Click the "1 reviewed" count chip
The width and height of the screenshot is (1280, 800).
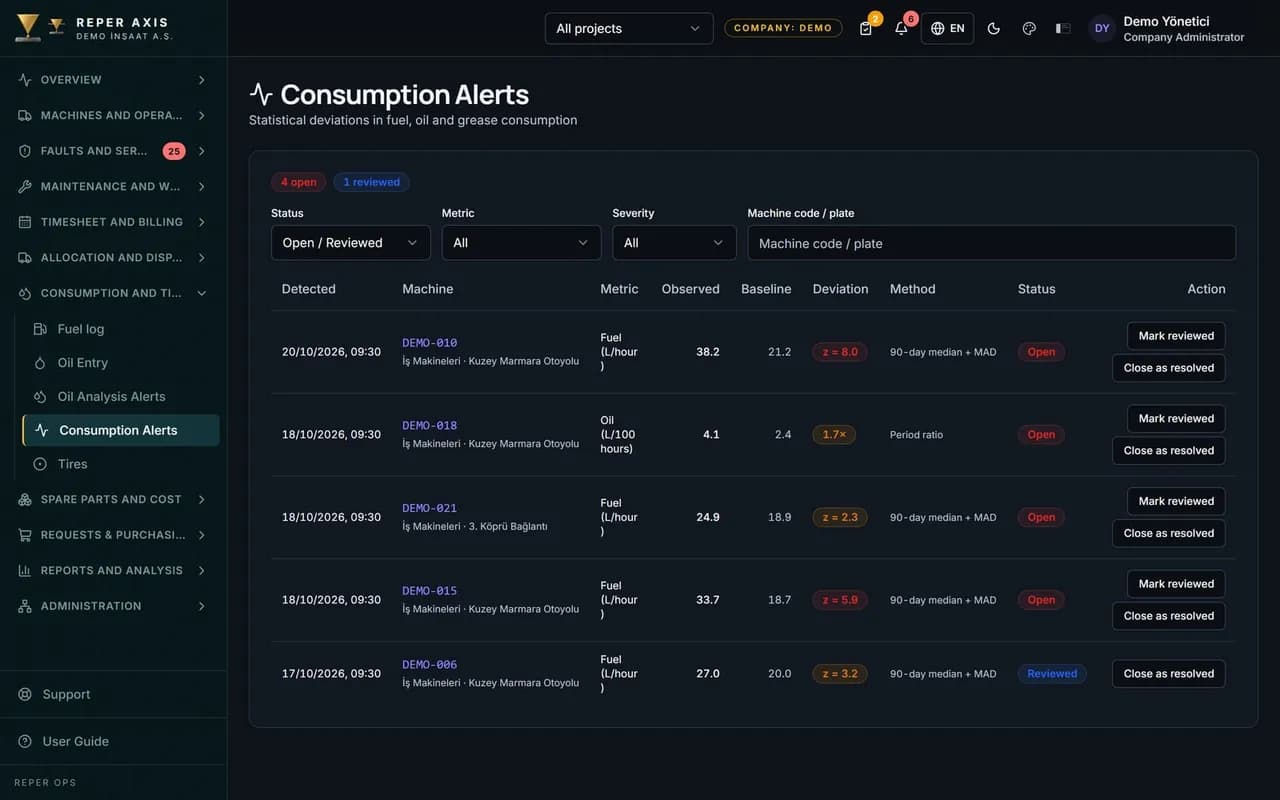pos(372,182)
